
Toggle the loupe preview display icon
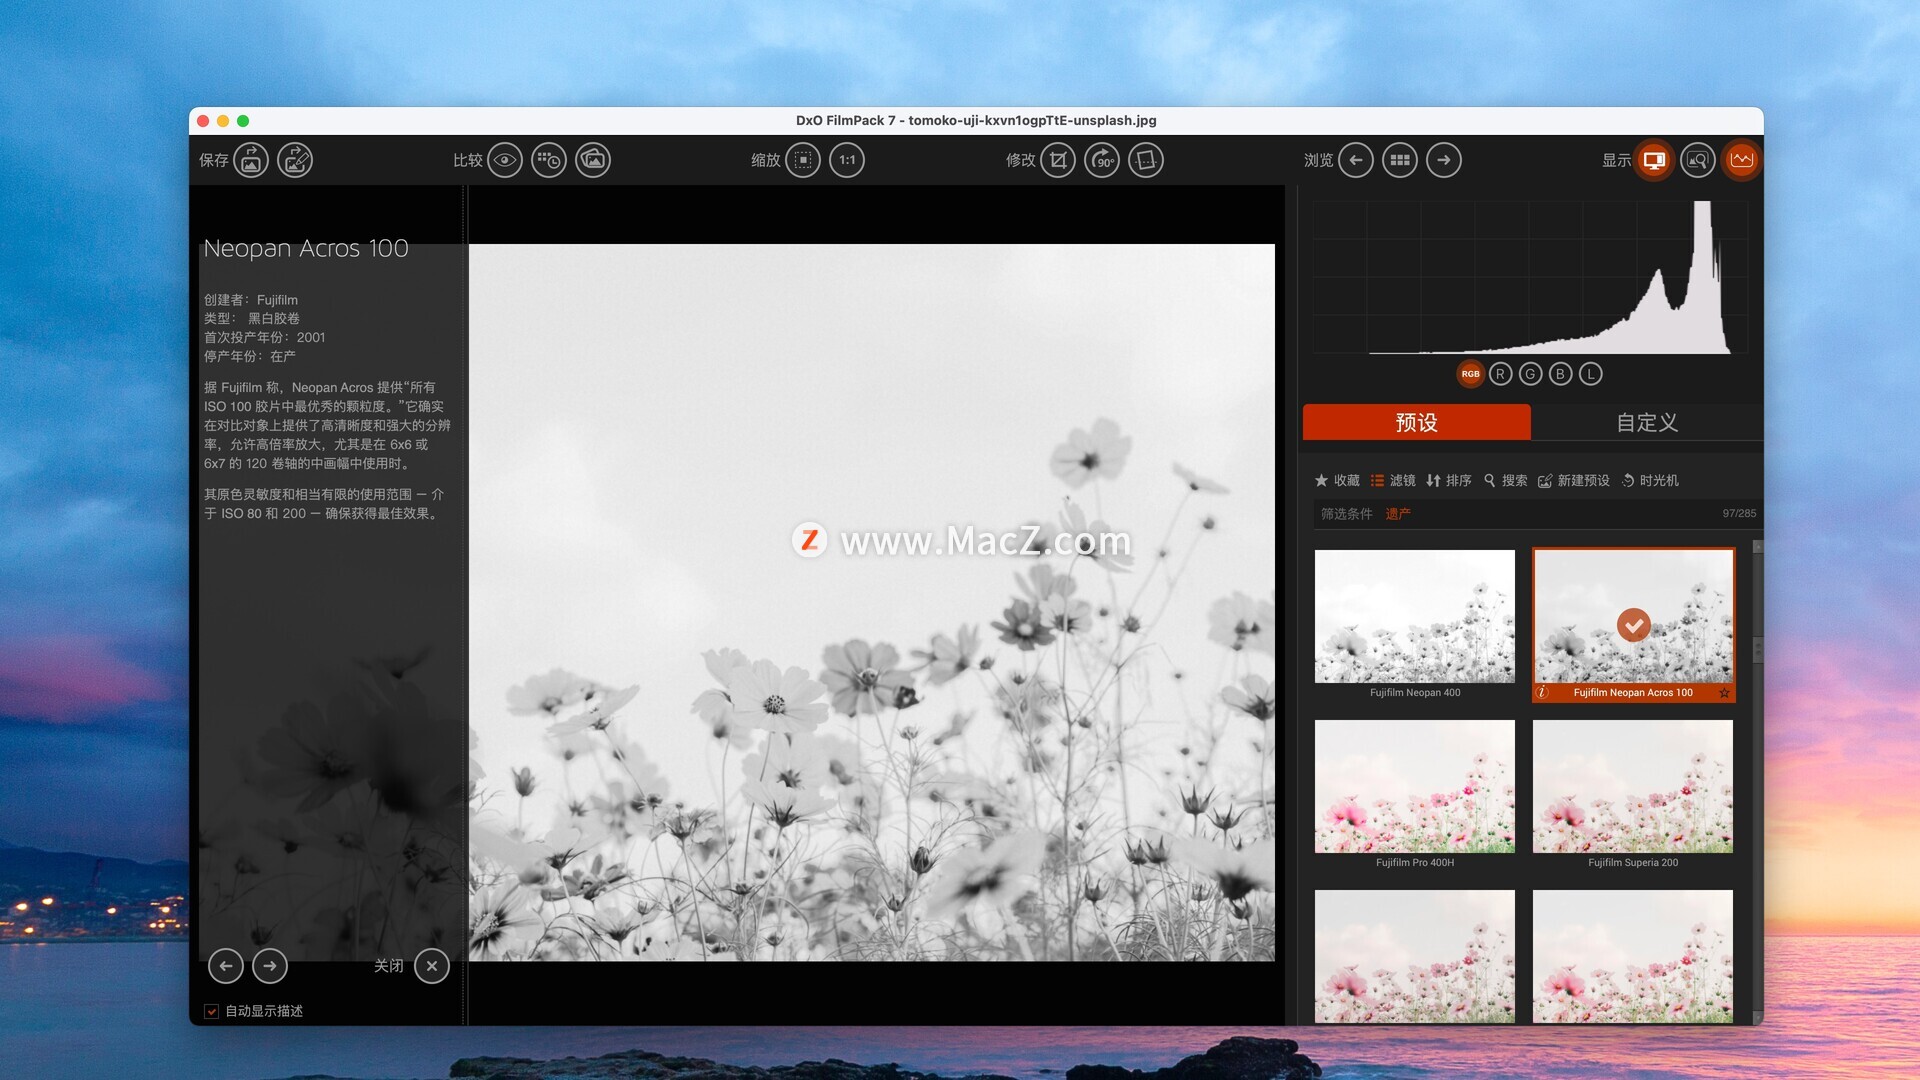(x=1698, y=160)
